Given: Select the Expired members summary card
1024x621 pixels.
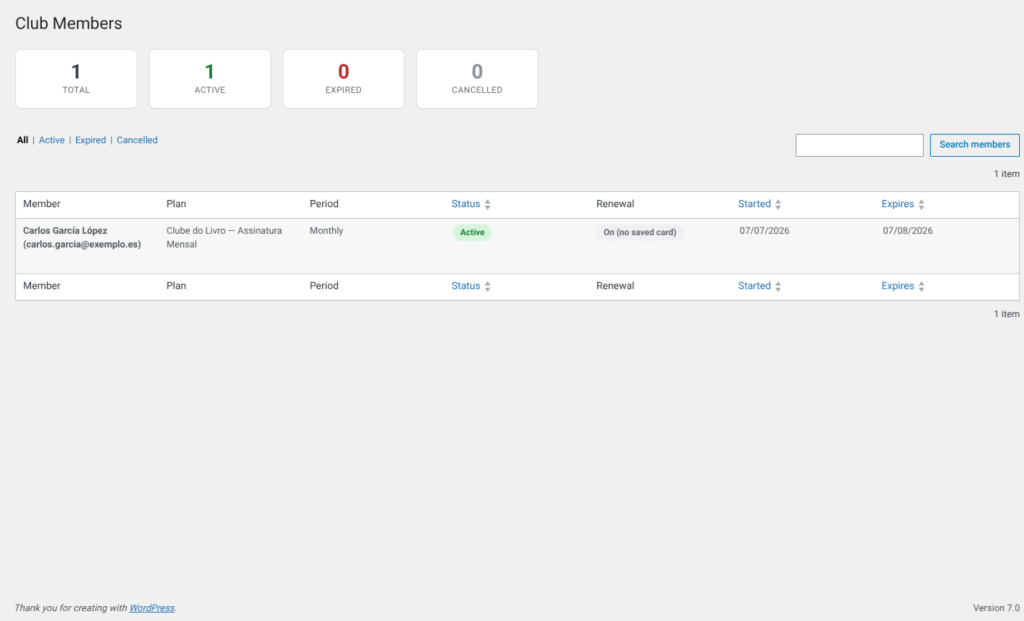Looking at the screenshot, I should 344,79.
